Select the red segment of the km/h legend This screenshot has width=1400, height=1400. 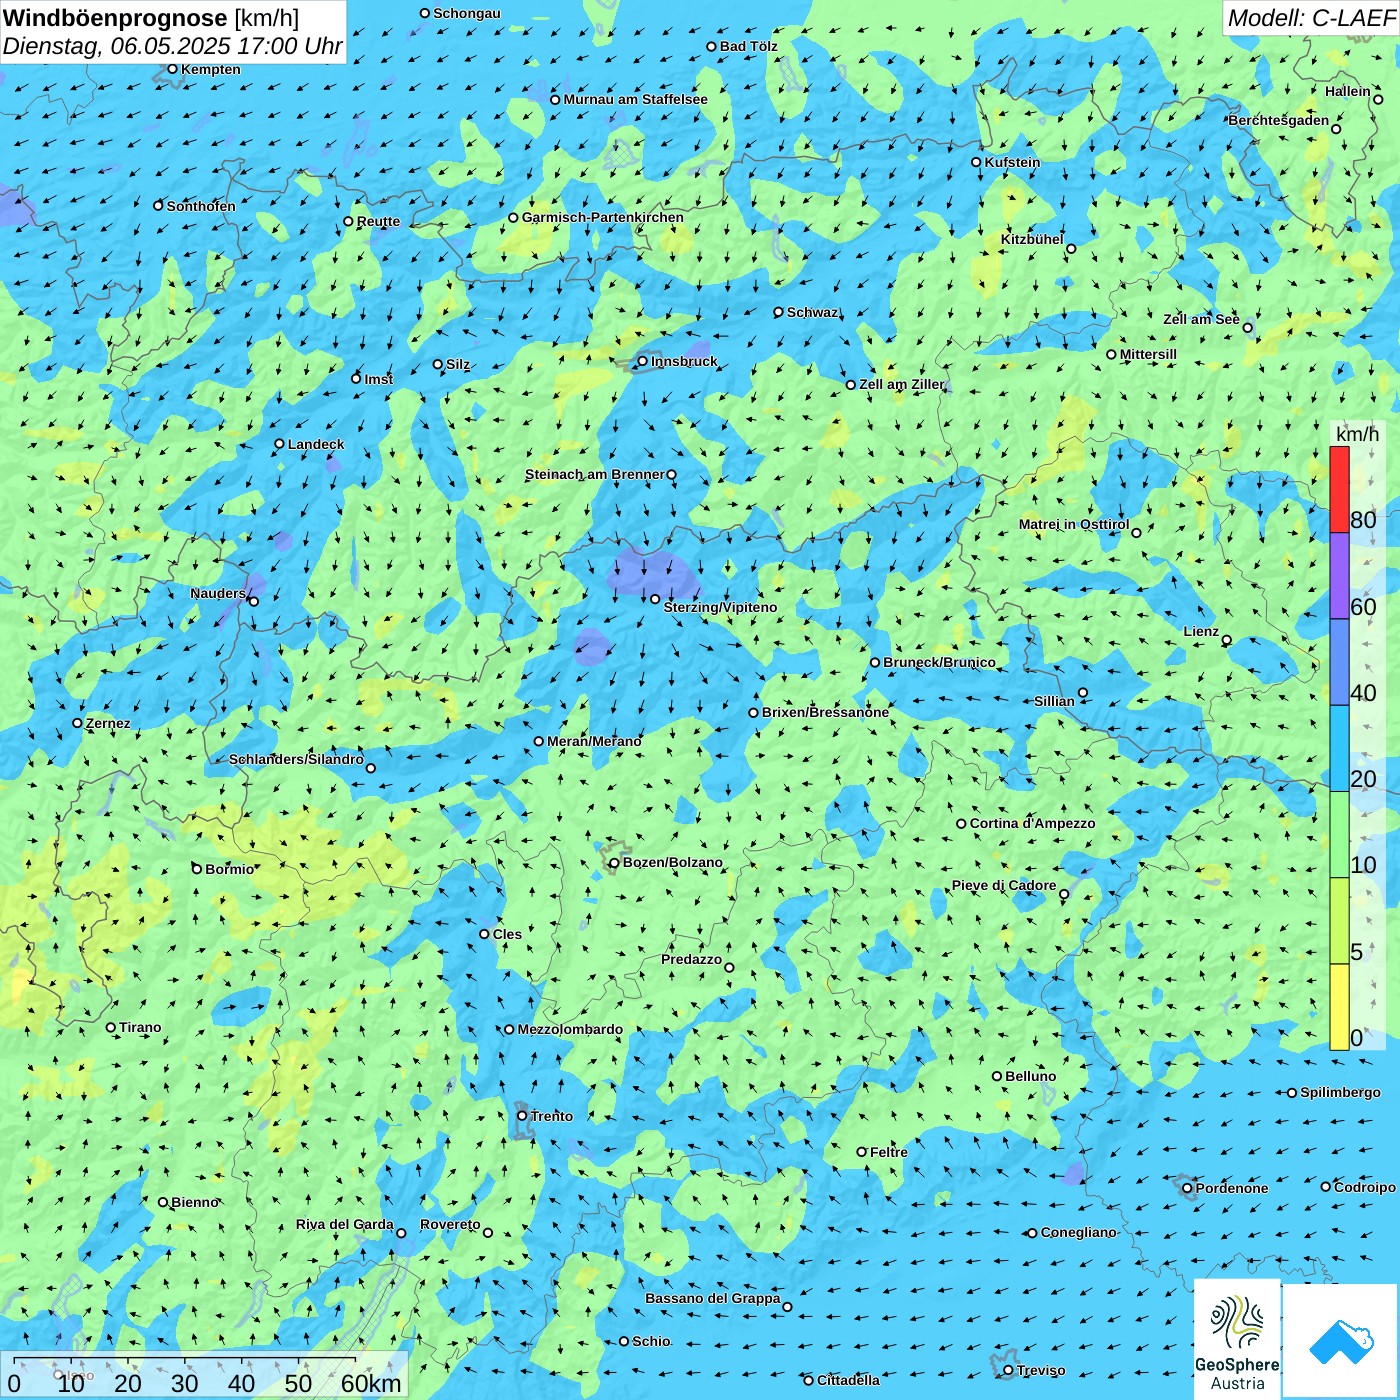click(1339, 489)
